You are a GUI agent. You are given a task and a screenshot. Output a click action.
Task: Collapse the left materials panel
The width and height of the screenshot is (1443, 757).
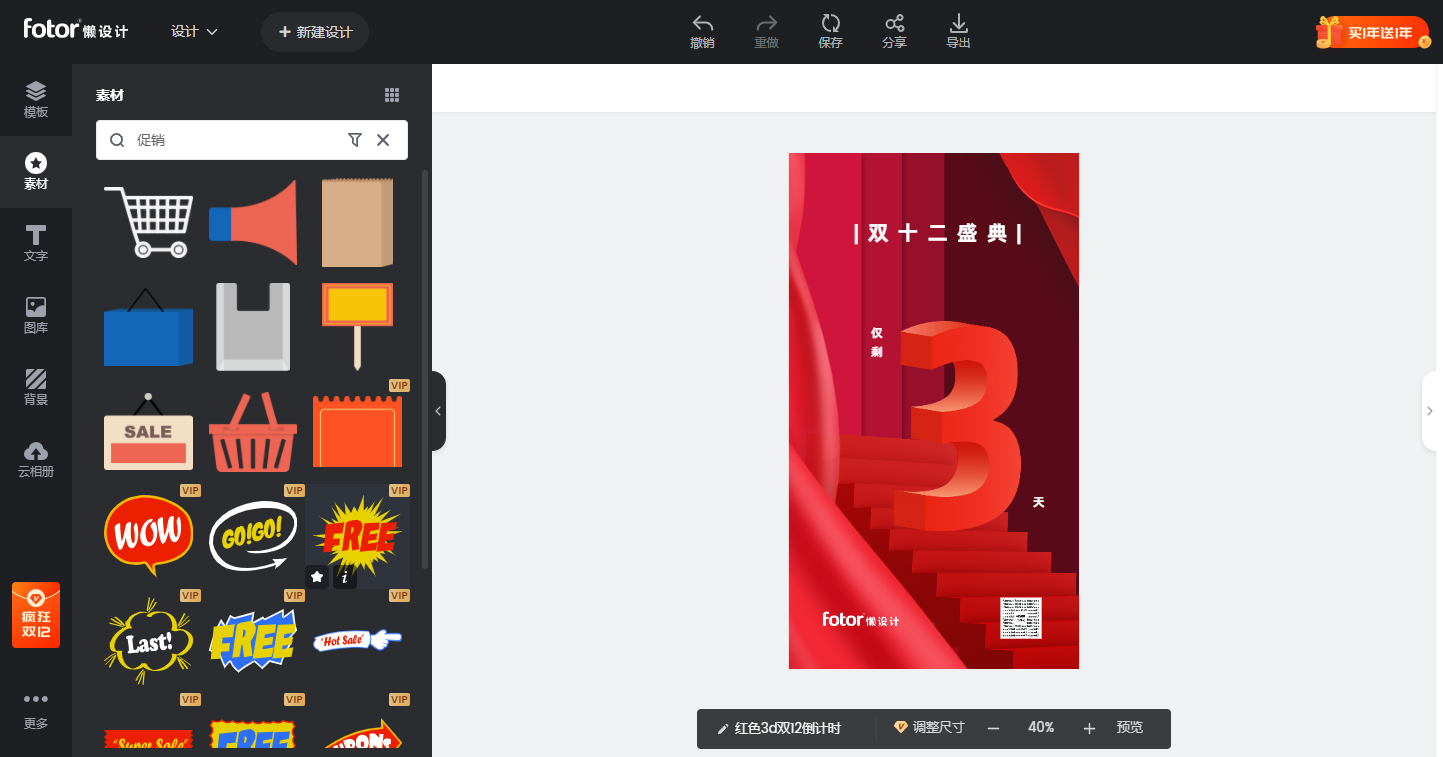point(438,411)
